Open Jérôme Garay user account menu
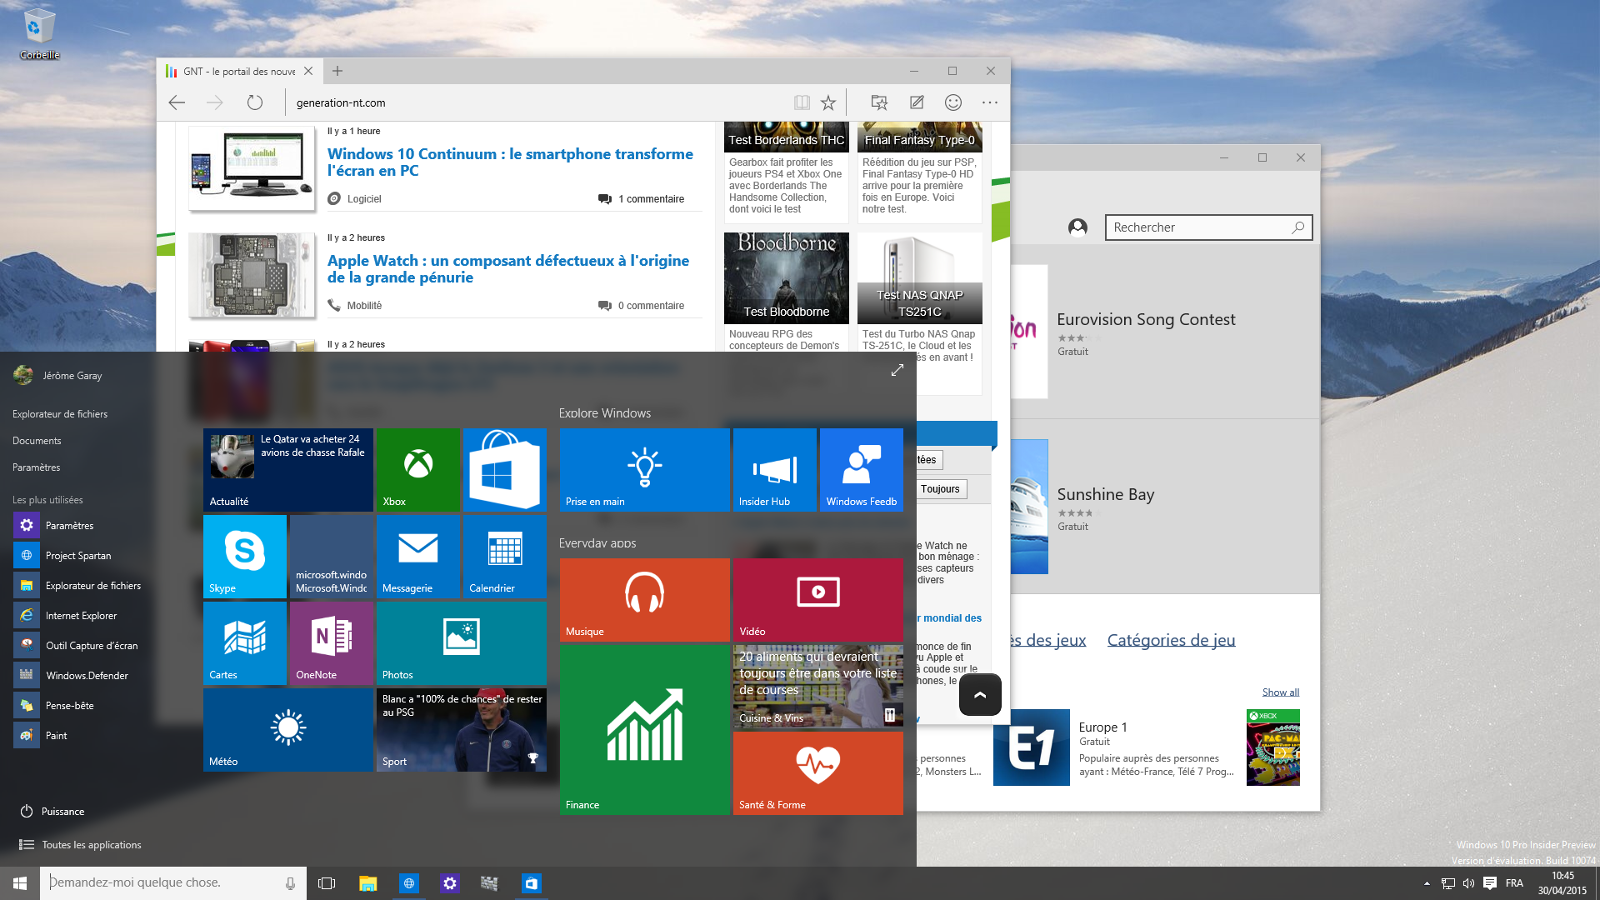 click(x=58, y=375)
